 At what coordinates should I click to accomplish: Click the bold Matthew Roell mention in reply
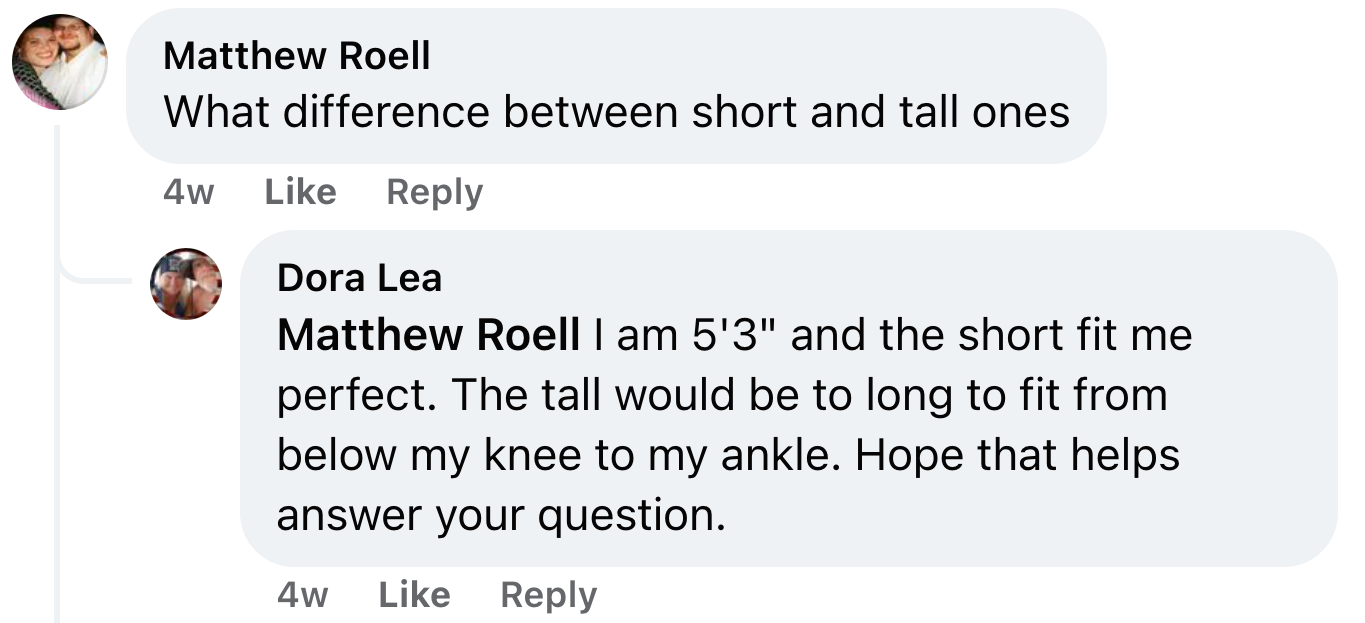point(428,335)
